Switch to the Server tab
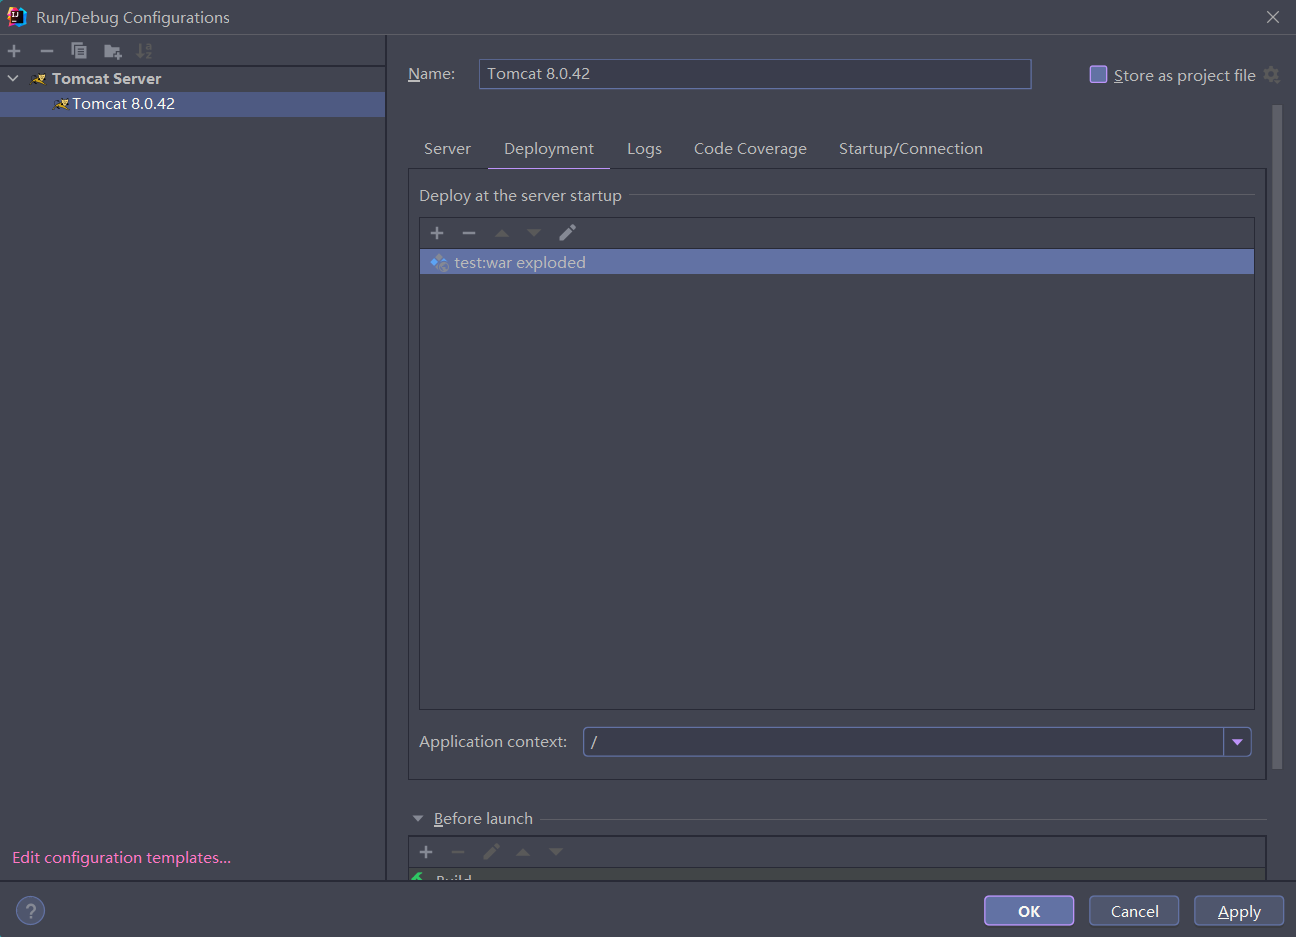Screen dimensions: 1296x937 pyautogui.click(x=447, y=149)
